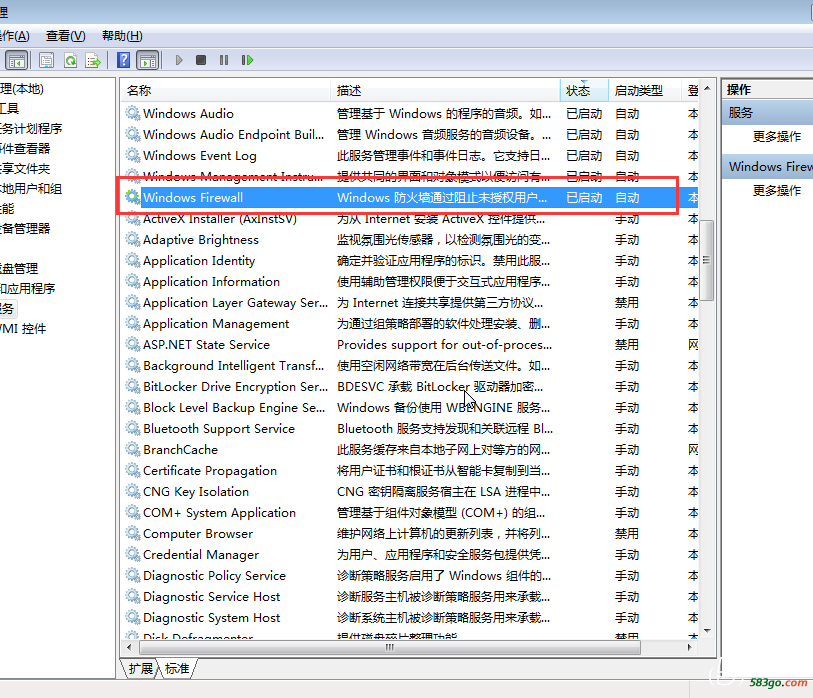This screenshot has height=698, width=813.
Task: Click the gear icon beside Bluetooth Support Service
Action: pos(133,428)
